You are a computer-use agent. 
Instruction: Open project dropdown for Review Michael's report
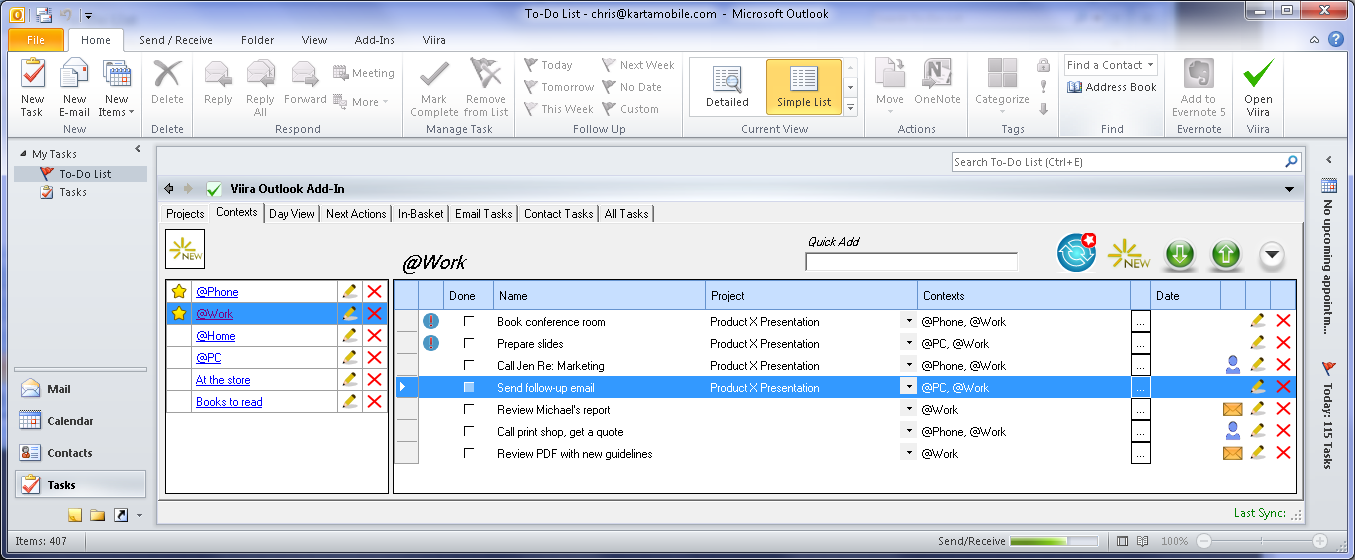click(x=908, y=409)
